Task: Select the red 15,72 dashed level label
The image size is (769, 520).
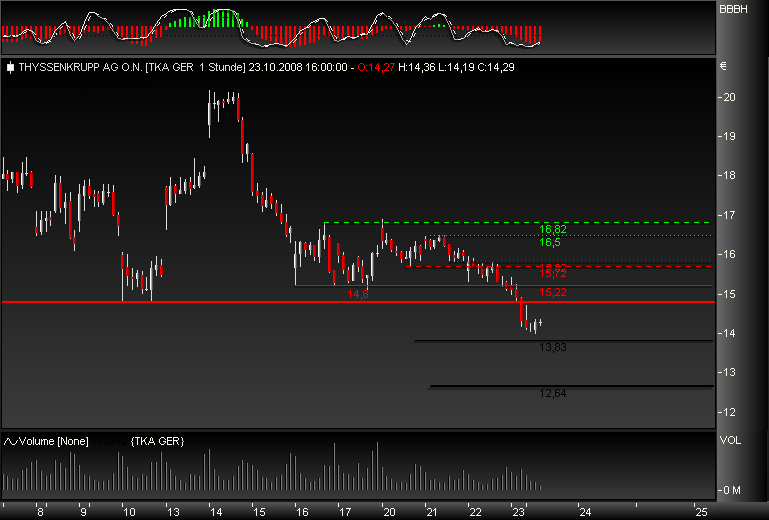Action: (552, 272)
